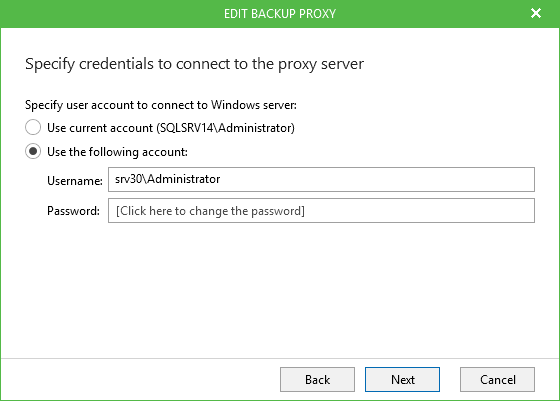
Task: Click the 'Specify credentials to connect' heading
Action: click(195, 64)
